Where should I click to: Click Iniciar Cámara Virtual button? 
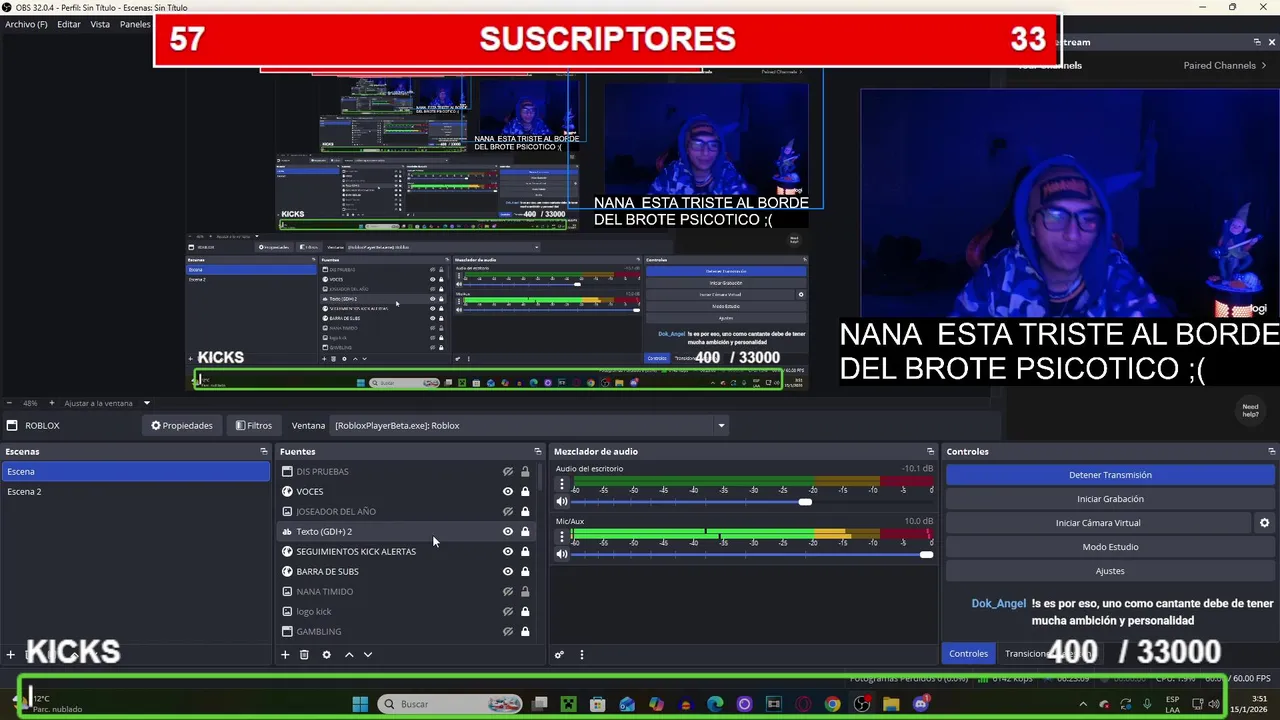tap(1098, 523)
